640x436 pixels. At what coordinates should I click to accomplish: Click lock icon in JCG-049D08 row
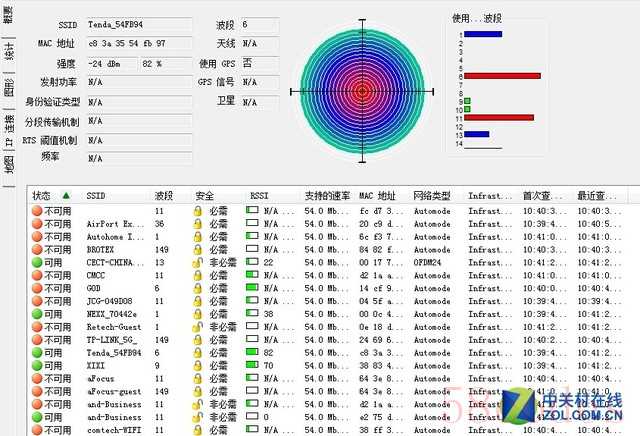click(198, 301)
